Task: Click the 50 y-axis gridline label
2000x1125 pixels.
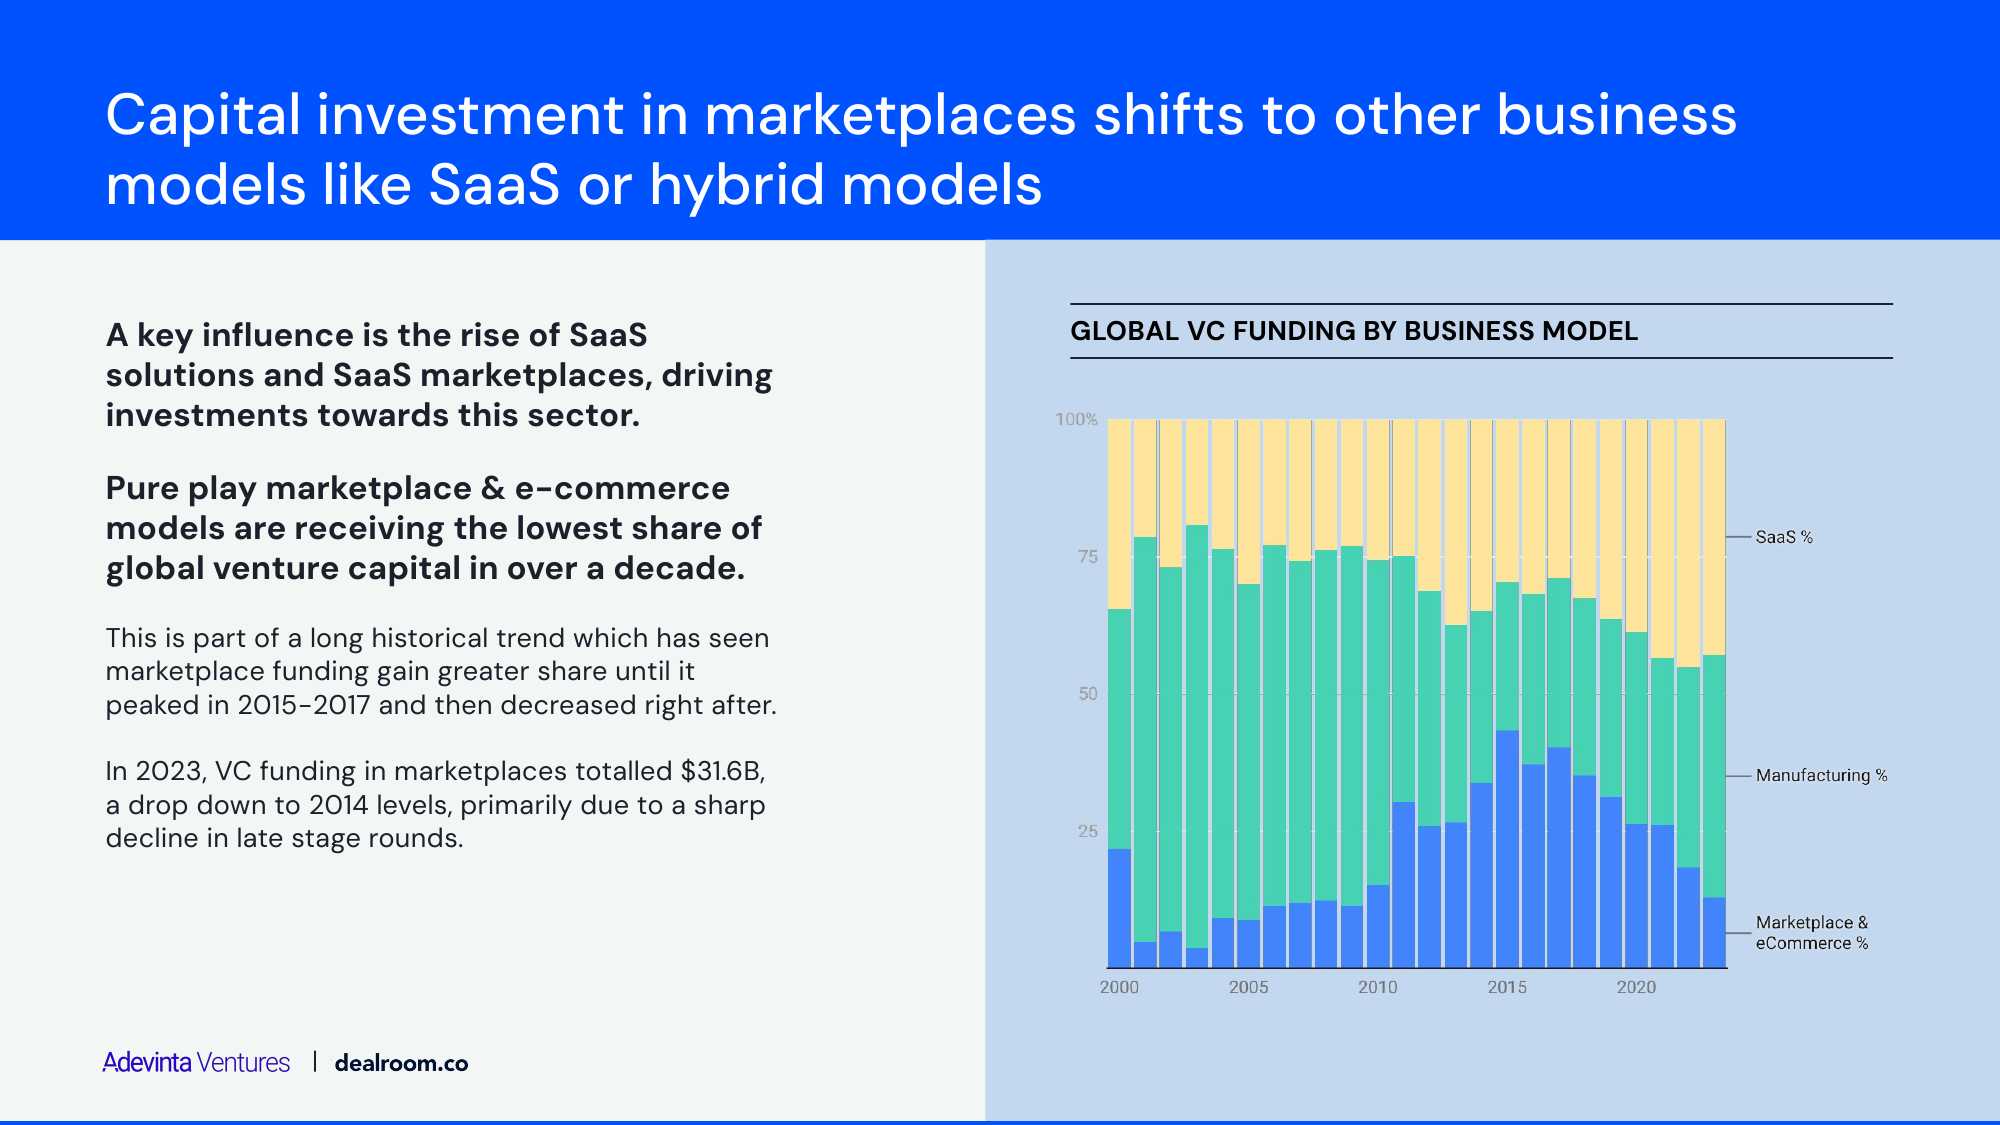Action: (1087, 693)
